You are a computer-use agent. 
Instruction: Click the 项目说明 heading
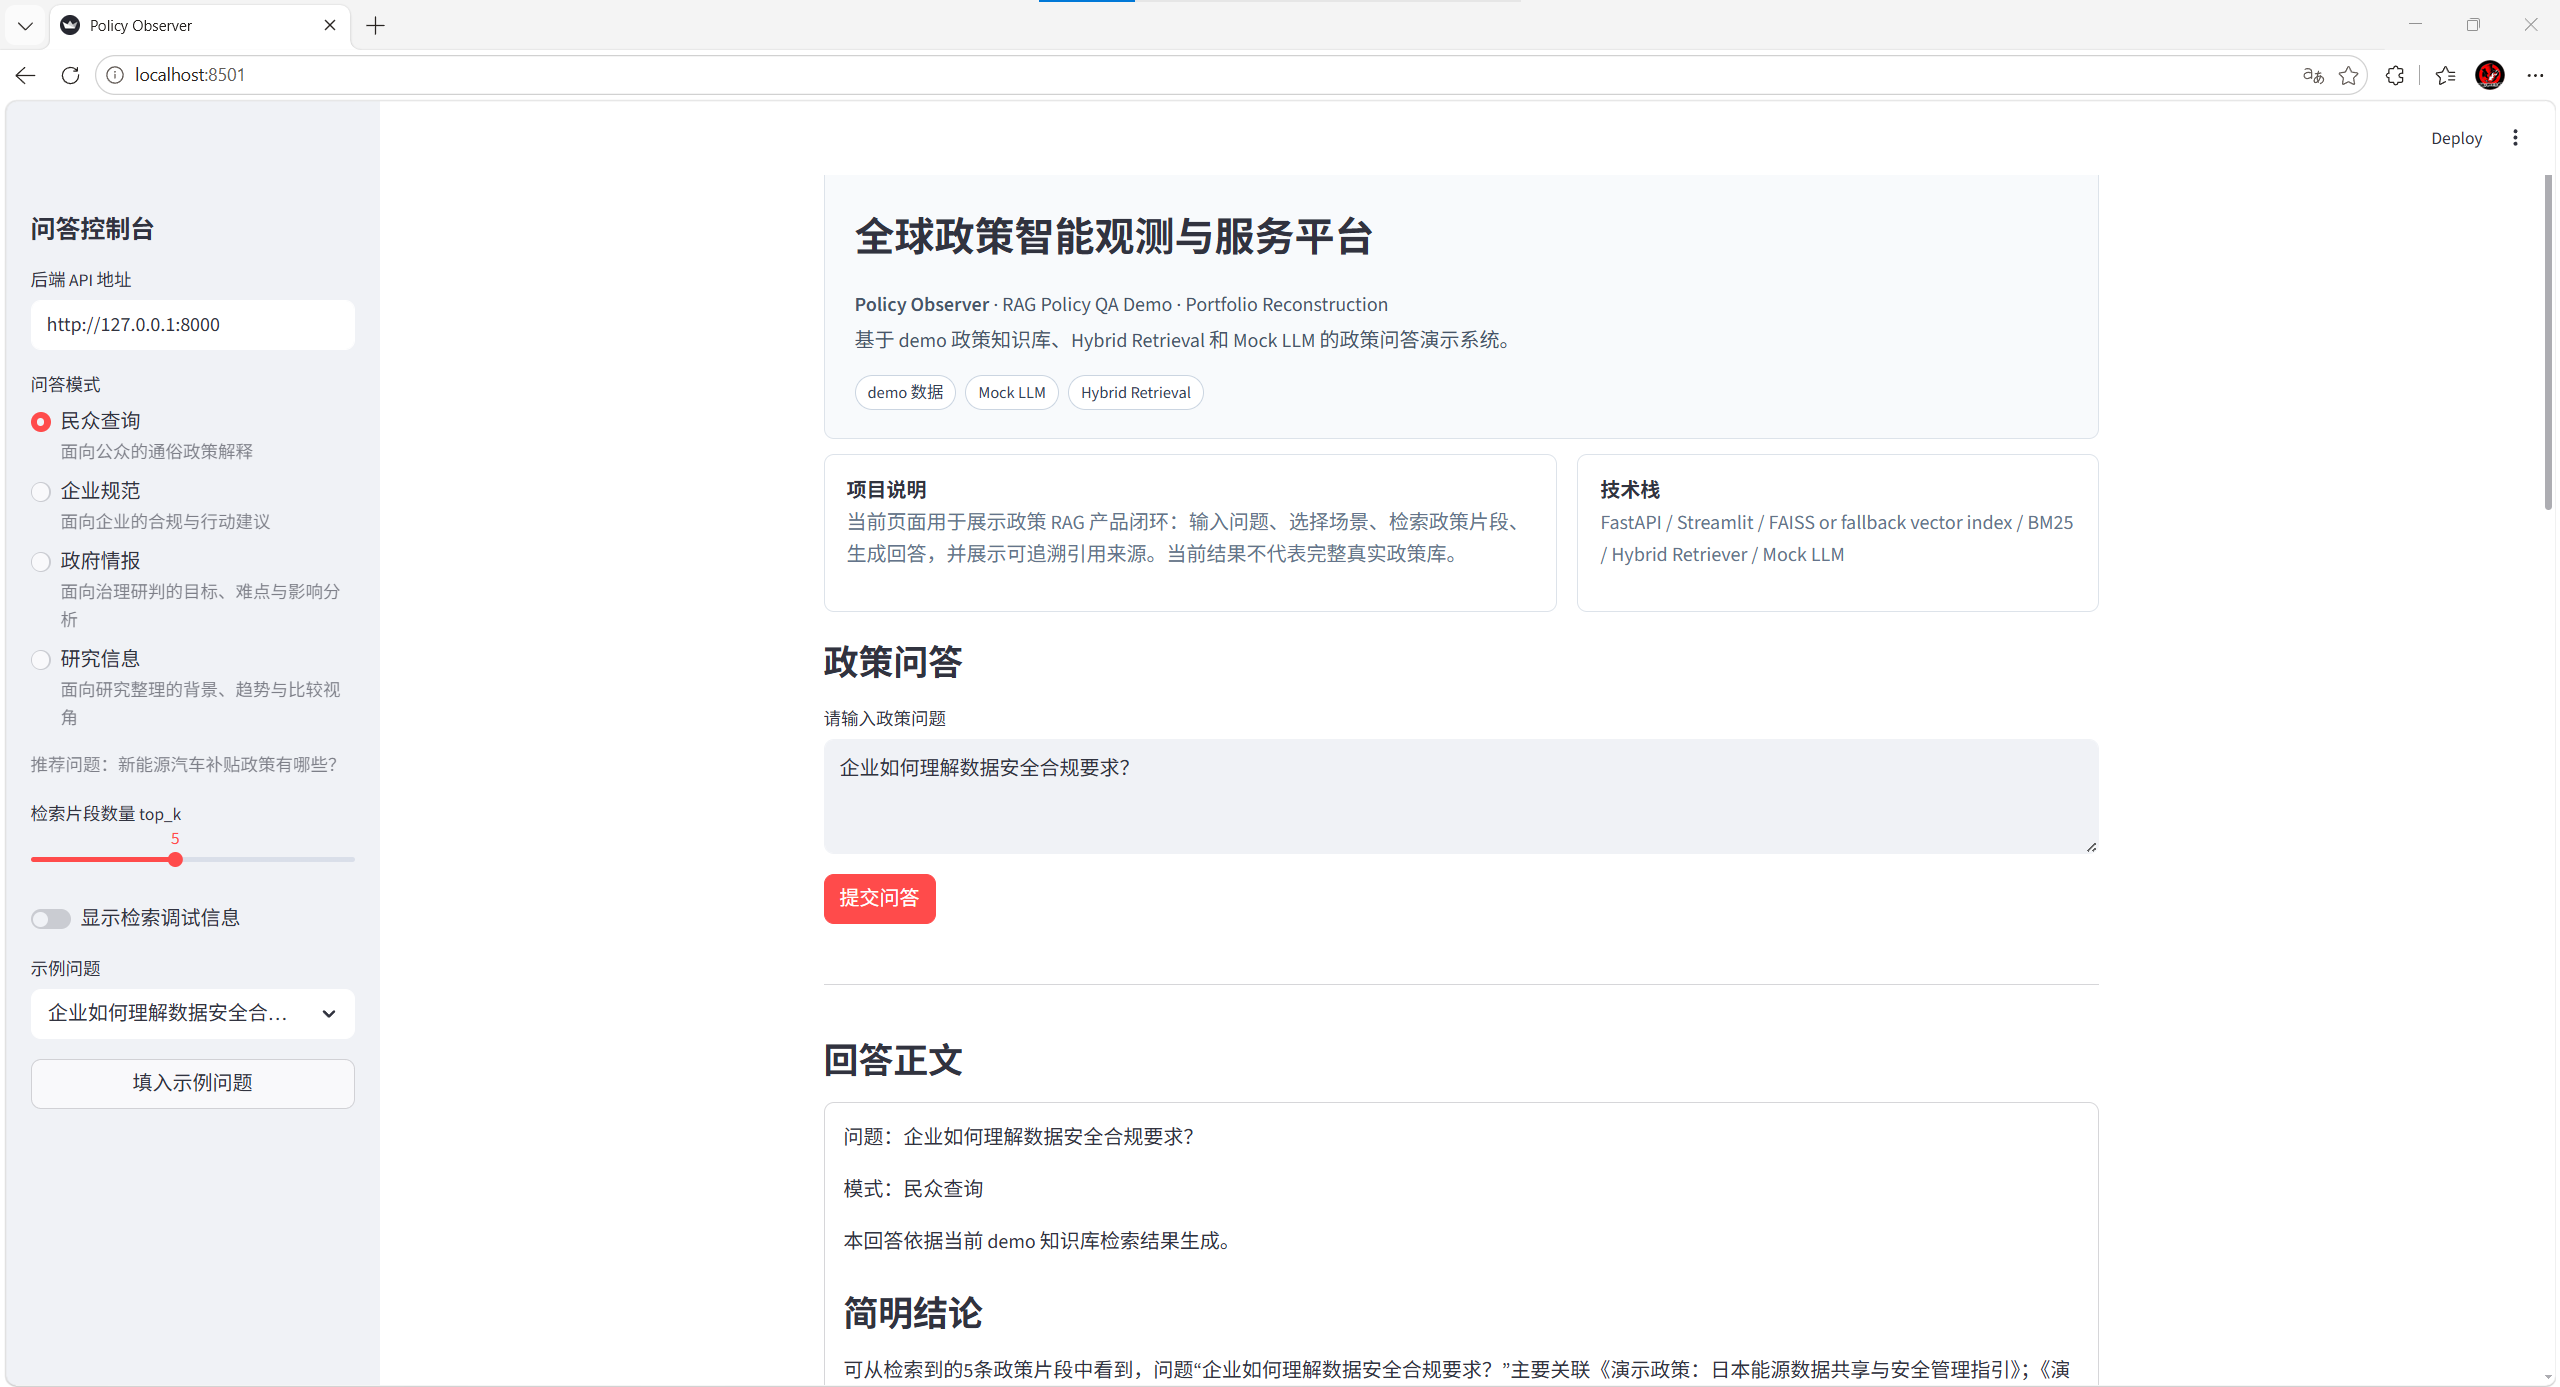click(886, 490)
